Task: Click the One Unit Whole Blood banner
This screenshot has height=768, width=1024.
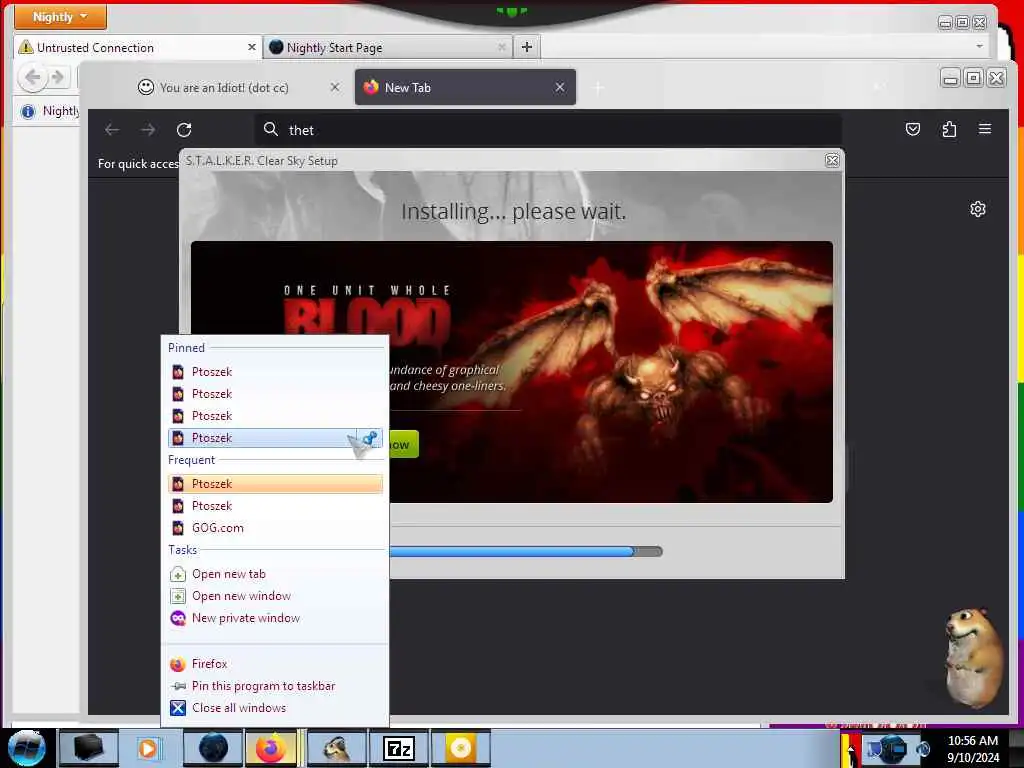Action: tap(511, 372)
